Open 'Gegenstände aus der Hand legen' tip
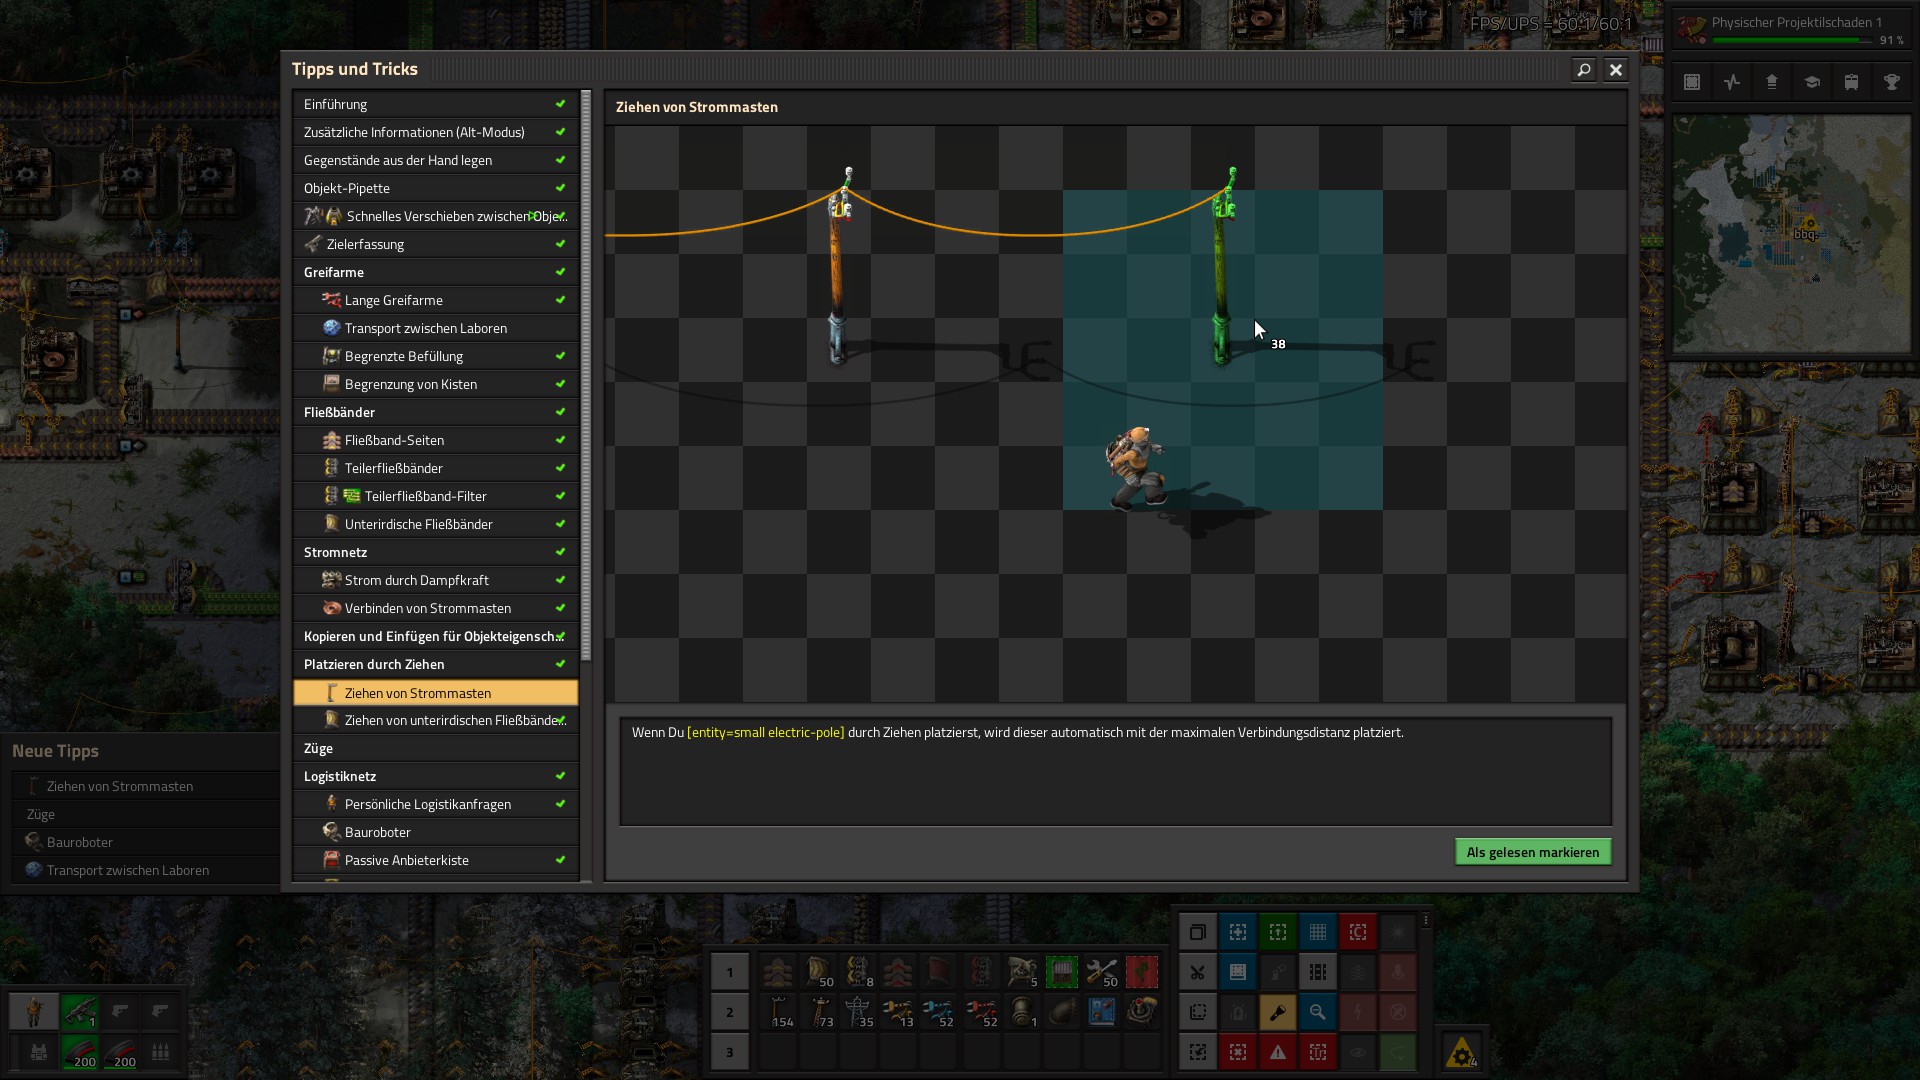The height and width of the screenshot is (1080, 1920). pos(436,160)
